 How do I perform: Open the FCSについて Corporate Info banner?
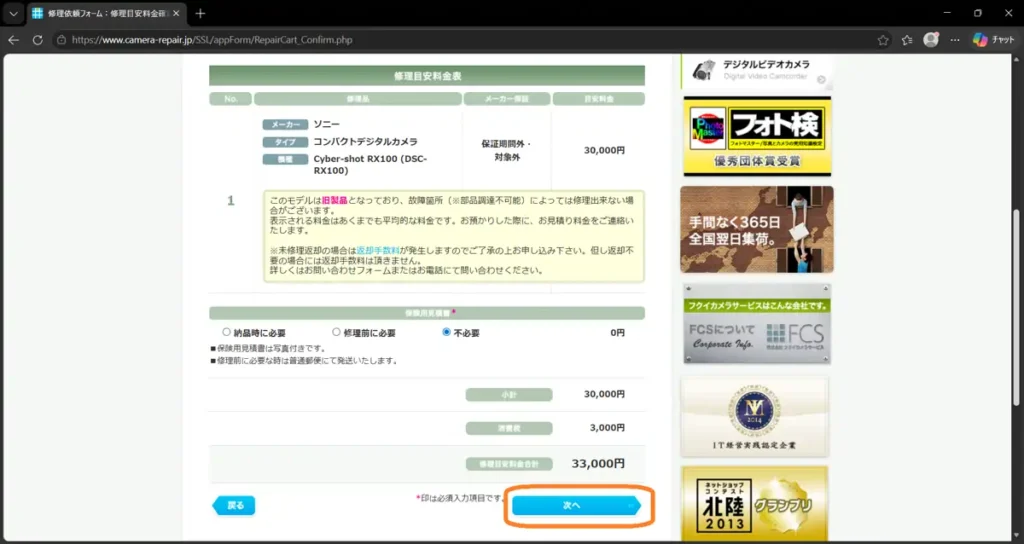coord(757,323)
